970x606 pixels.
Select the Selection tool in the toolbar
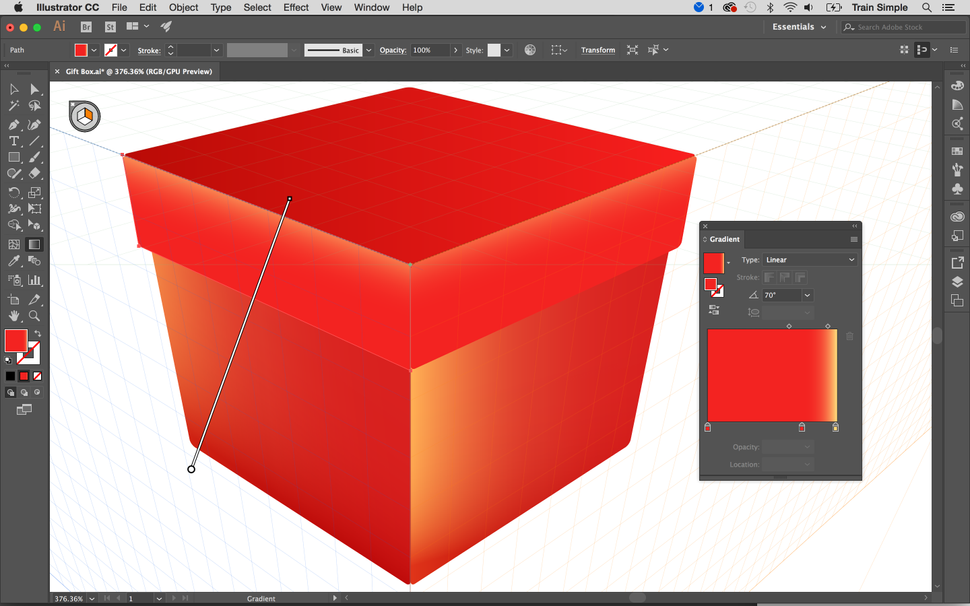[12, 88]
